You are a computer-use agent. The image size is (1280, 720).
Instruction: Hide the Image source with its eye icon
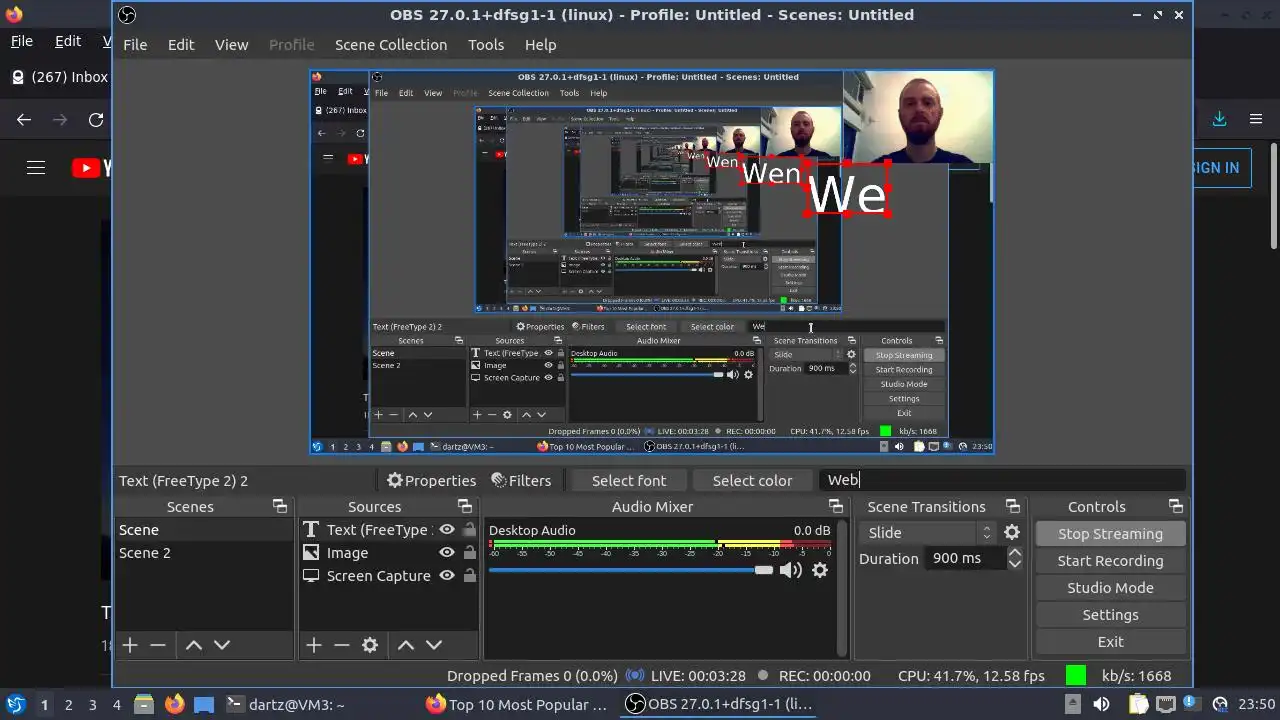pos(447,553)
